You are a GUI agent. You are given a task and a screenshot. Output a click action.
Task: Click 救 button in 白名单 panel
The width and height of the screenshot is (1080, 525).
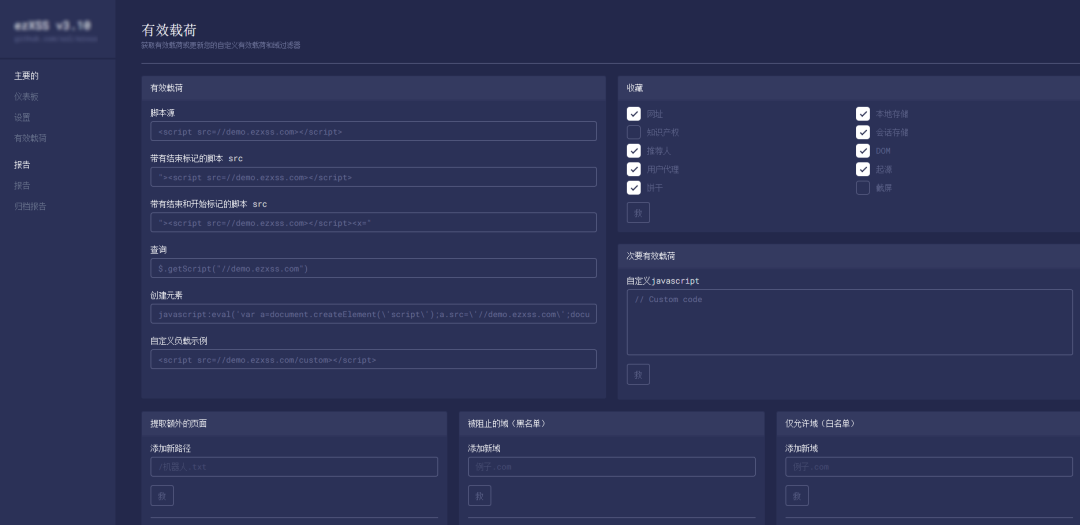[797, 496]
